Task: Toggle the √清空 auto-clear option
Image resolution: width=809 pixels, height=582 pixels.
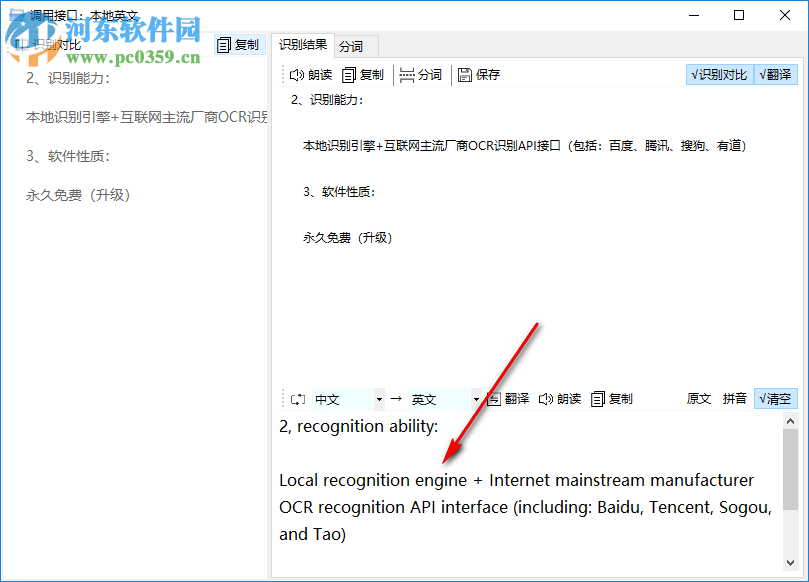Action: coord(776,398)
